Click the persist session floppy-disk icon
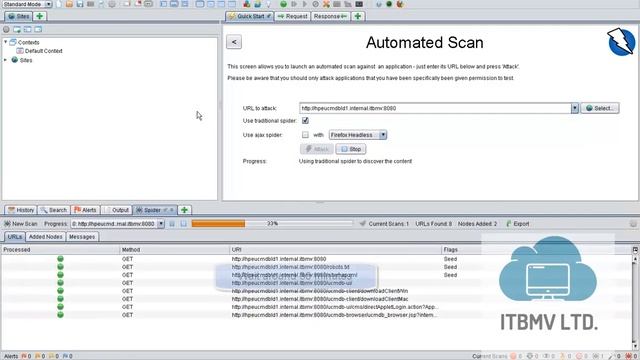The height and width of the screenshot is (360, 640). [x=80, y=4]
